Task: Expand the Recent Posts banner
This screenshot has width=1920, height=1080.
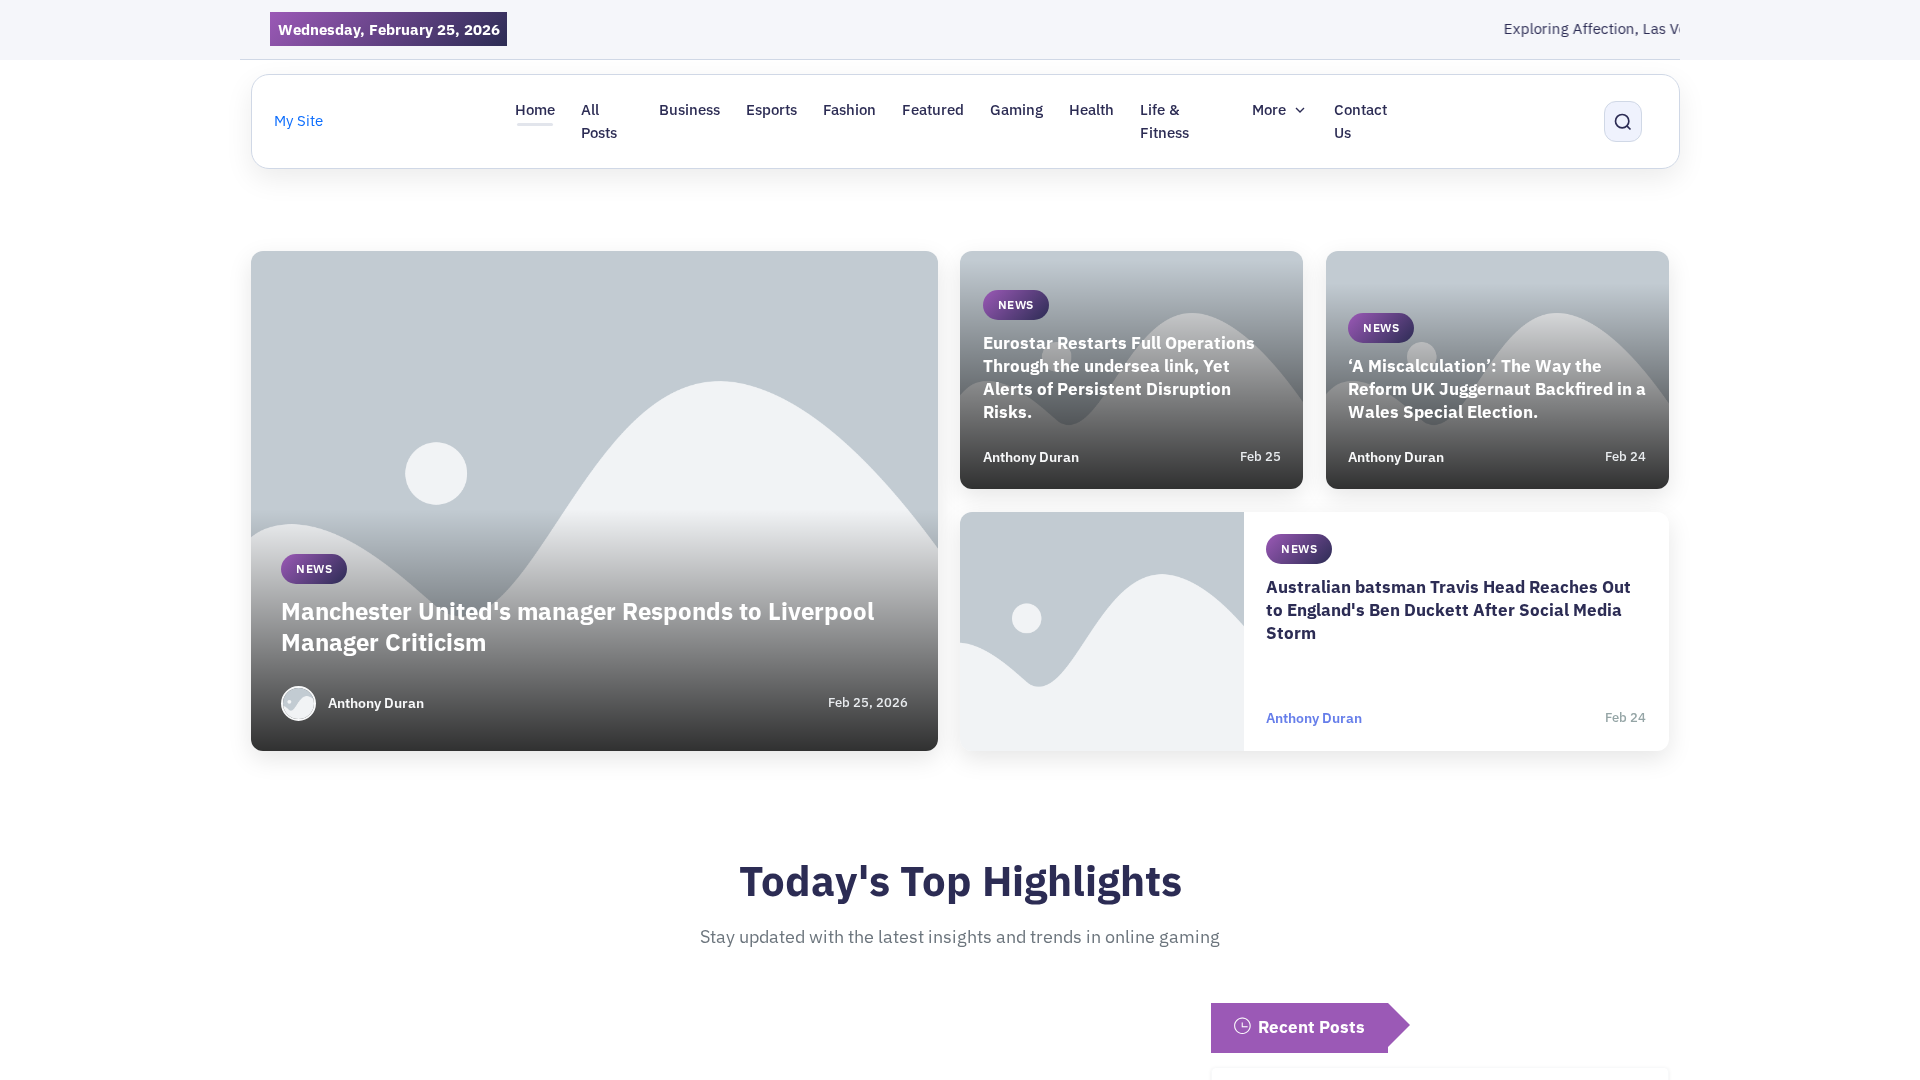Action: point(1310,1027)
